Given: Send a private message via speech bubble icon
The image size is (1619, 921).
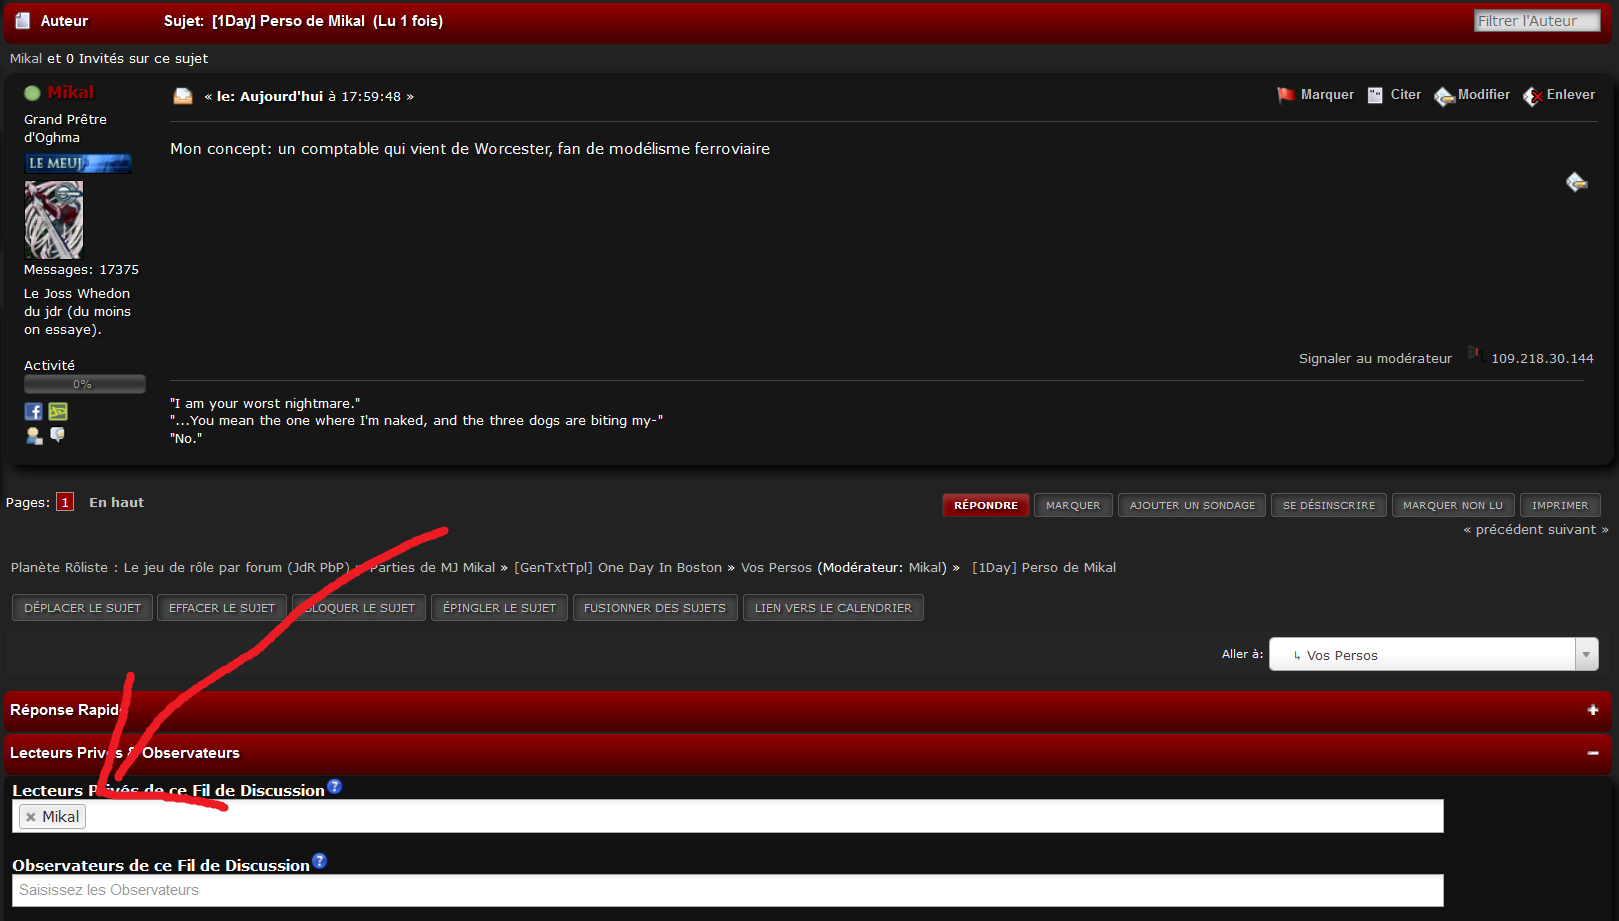Looking at the screenshot, I should [58, 435].
